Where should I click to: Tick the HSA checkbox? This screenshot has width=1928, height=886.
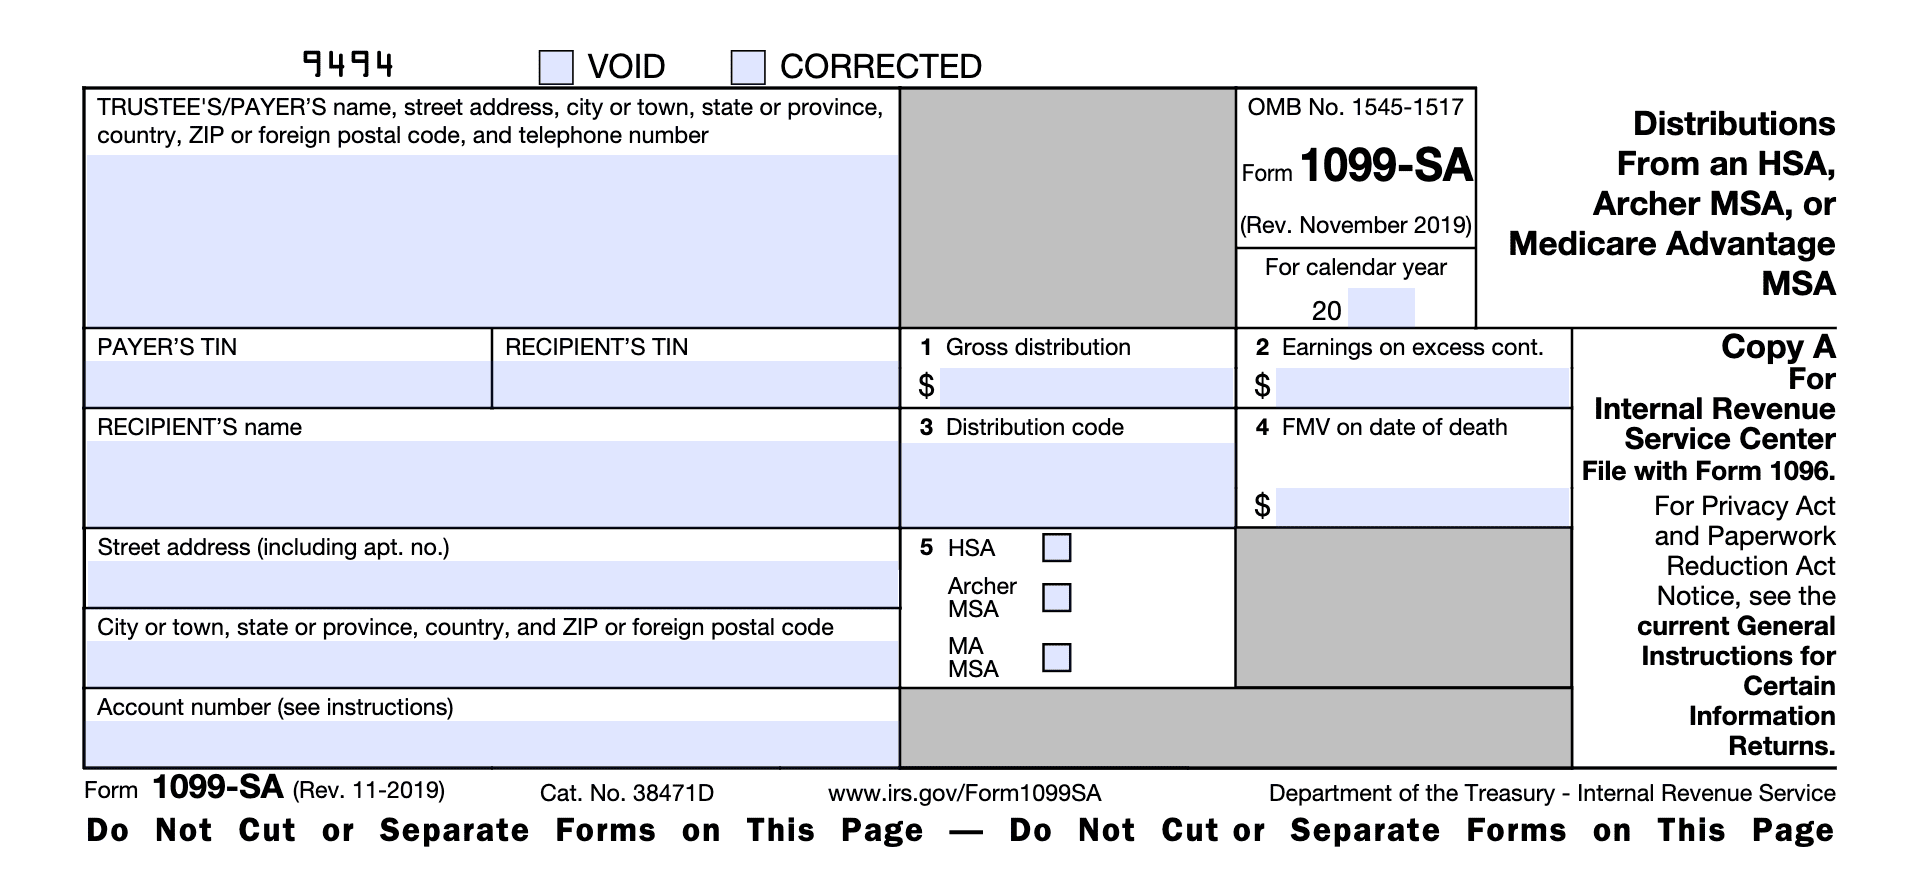pyautogui.click(x=1056, y=548)
